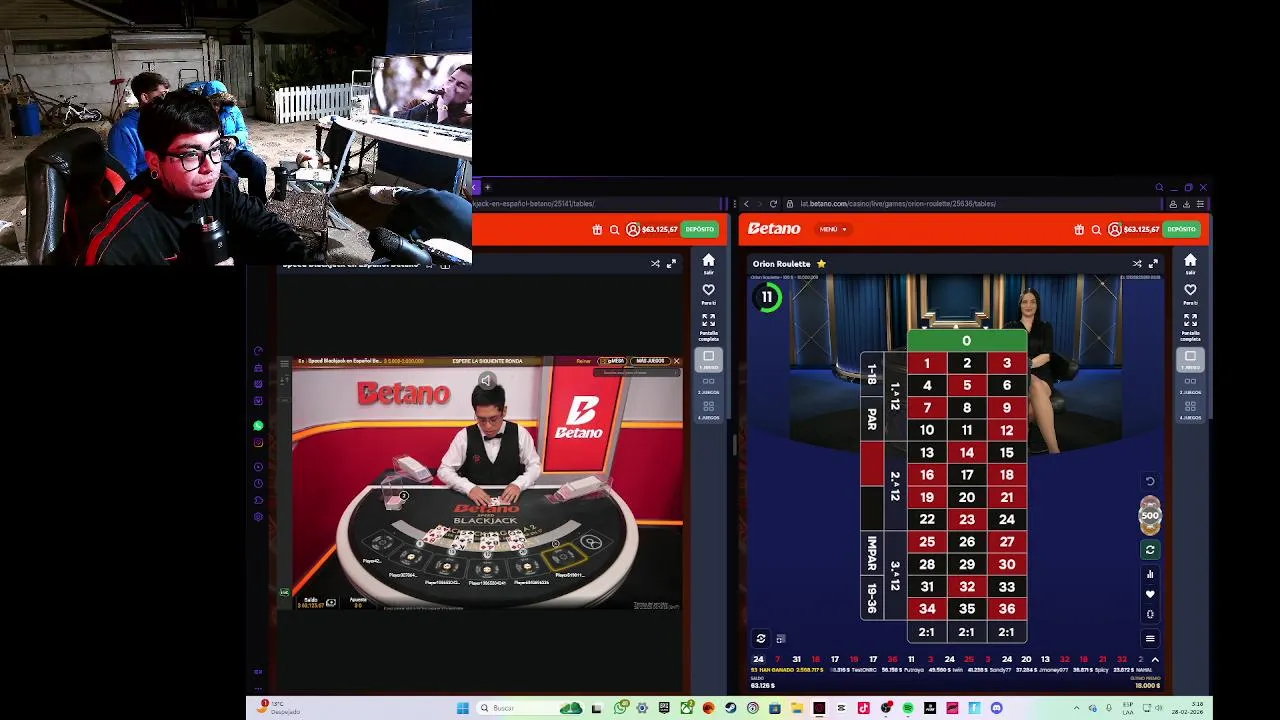Image resolution: width=1280 pixels, height=720 pixels.
Task: Bet on 19-36 outside field
Action: (871, 598)
